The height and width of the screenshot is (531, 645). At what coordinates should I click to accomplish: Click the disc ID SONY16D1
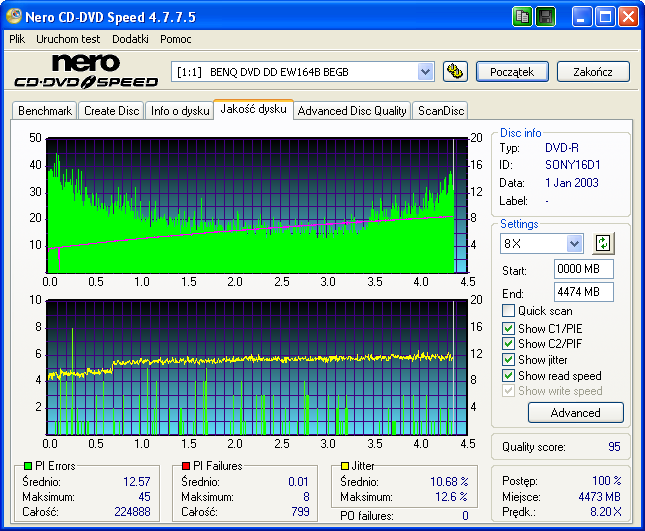[x=573, y=165]
